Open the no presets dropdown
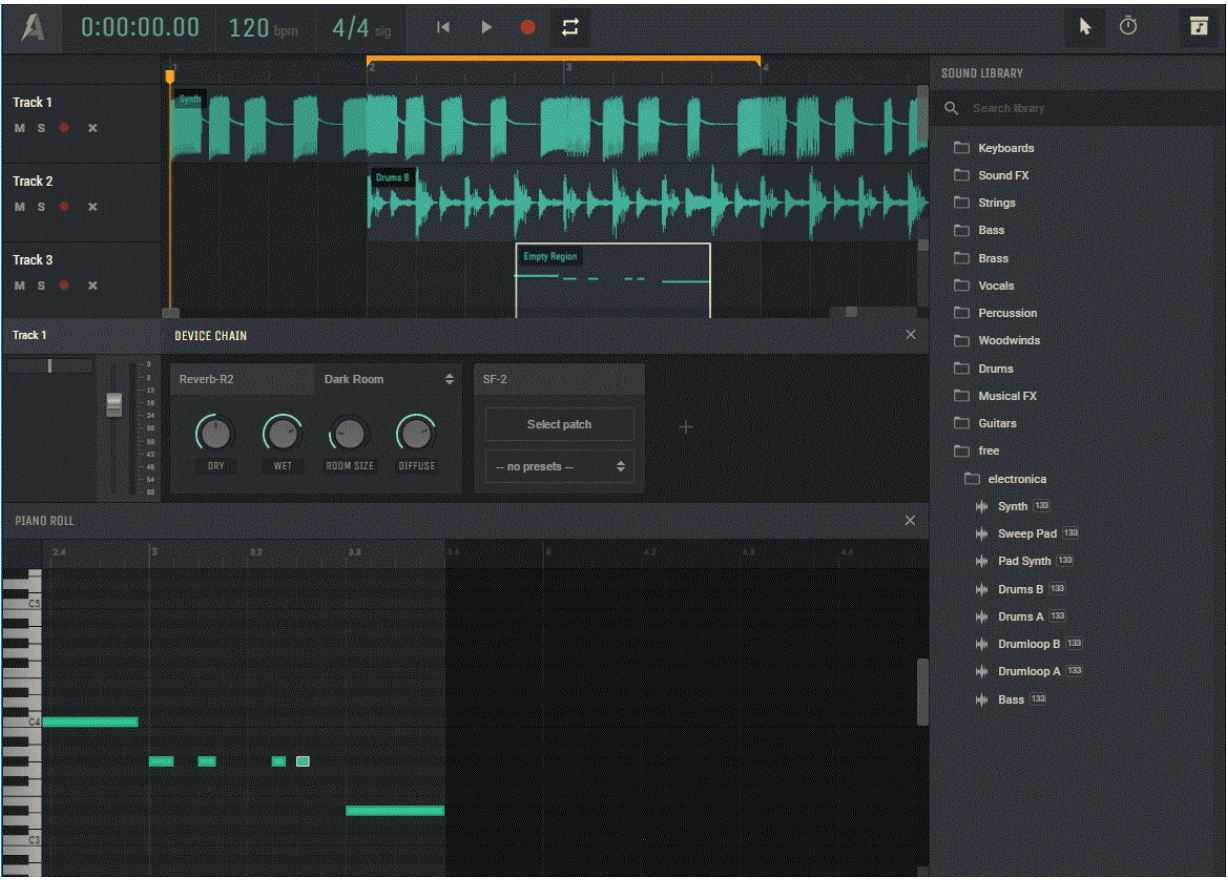 [559, 467]
